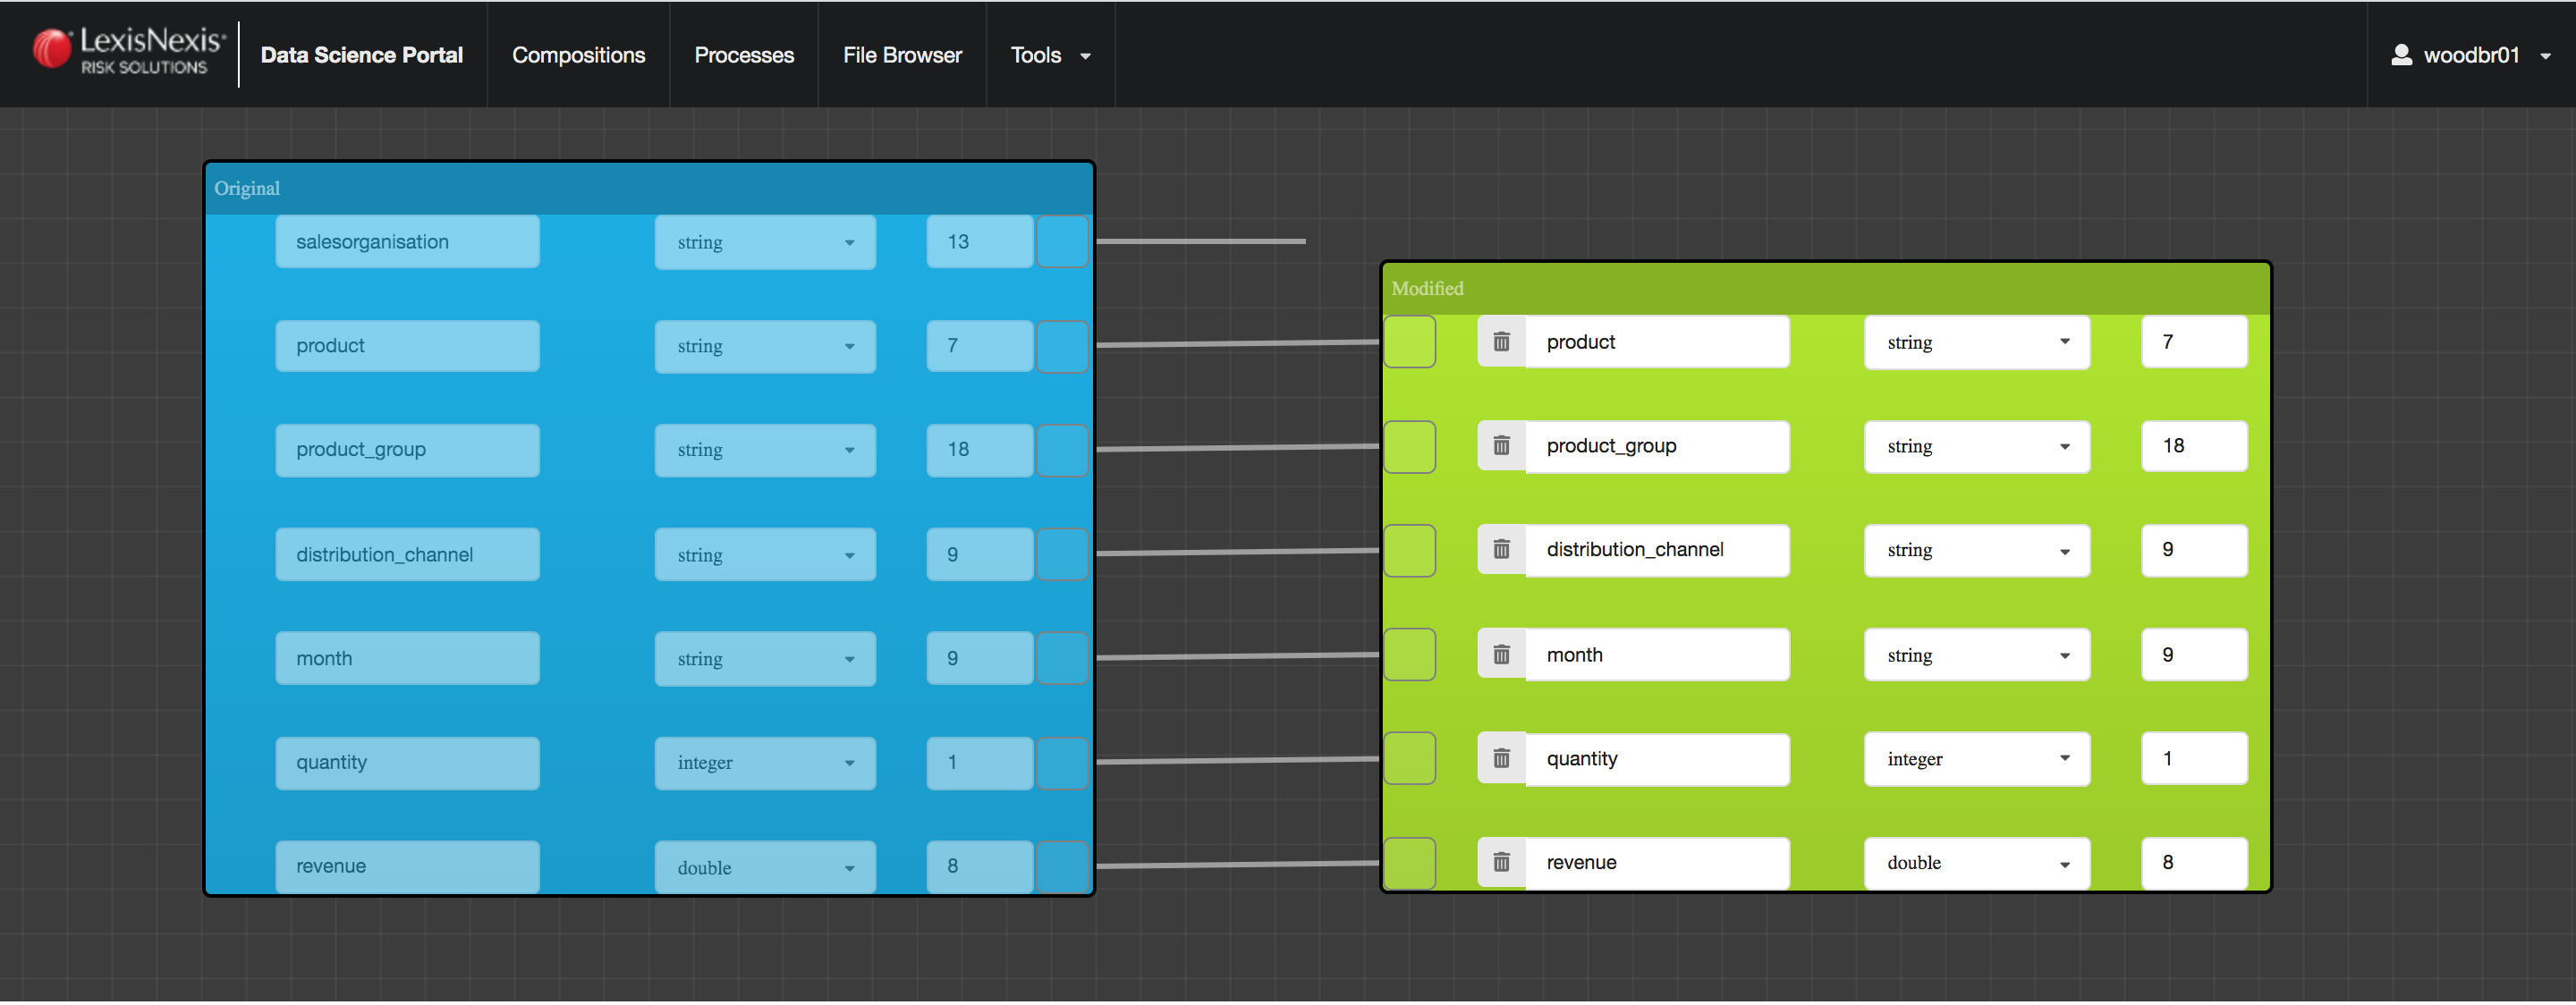
Task: Go to the File Browser page
Action: 901,55
